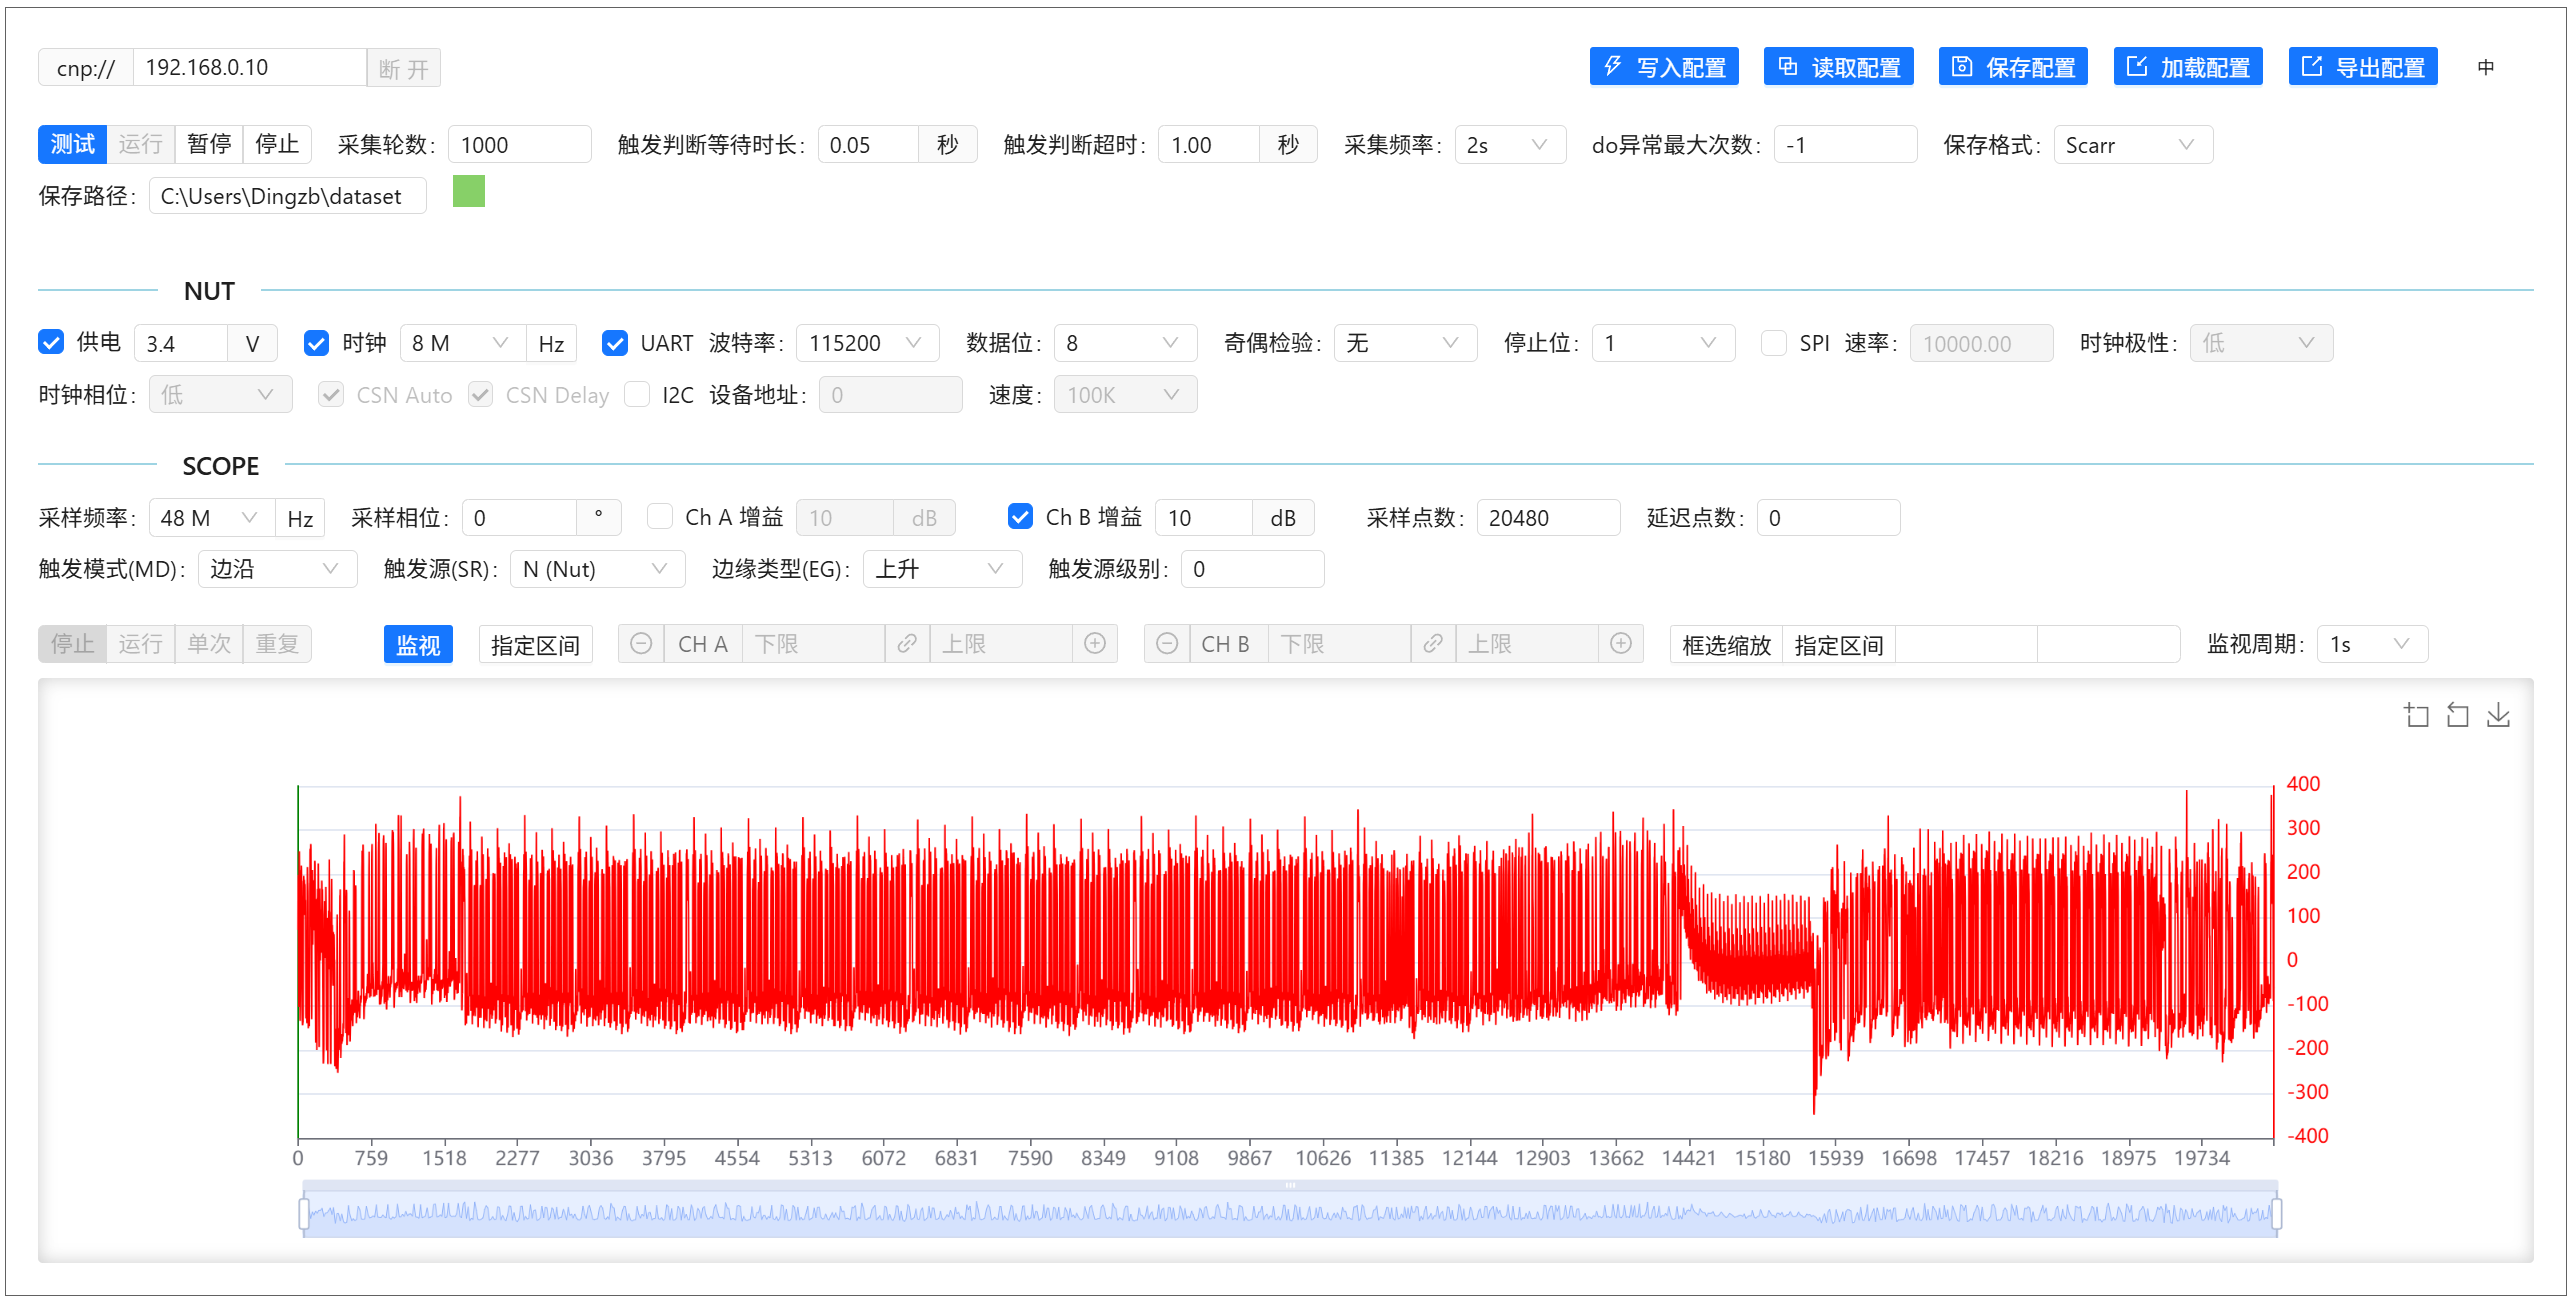Toggle the SPI checkbox

(x=1774, y=343)
